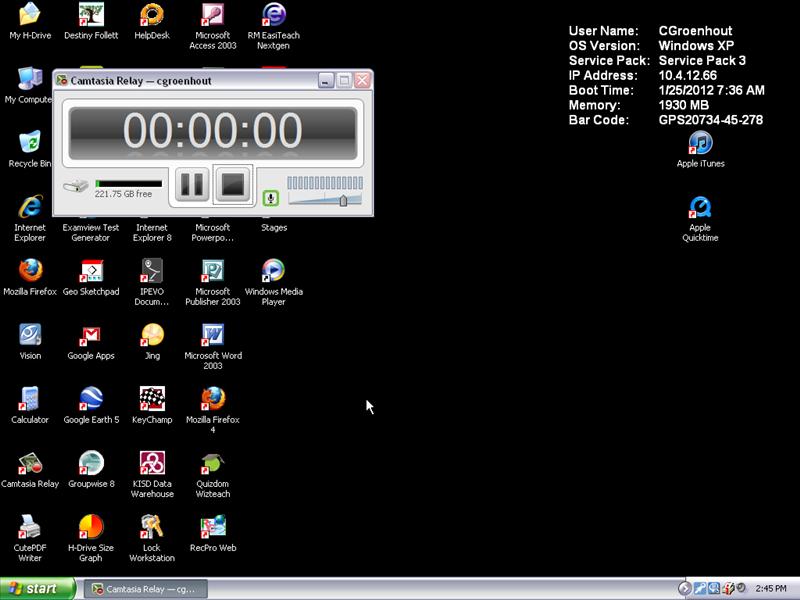
Task: Select the Jing icon
Action: (152, 341)
